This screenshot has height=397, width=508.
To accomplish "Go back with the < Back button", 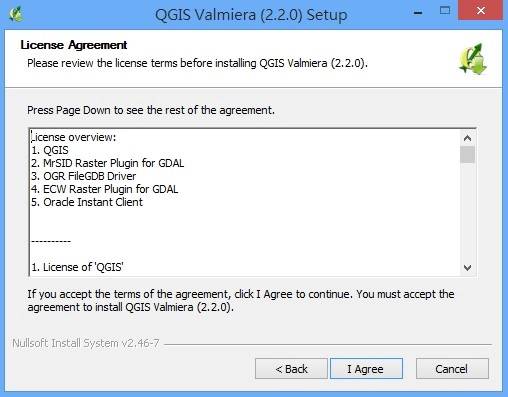I will [291, 369].
